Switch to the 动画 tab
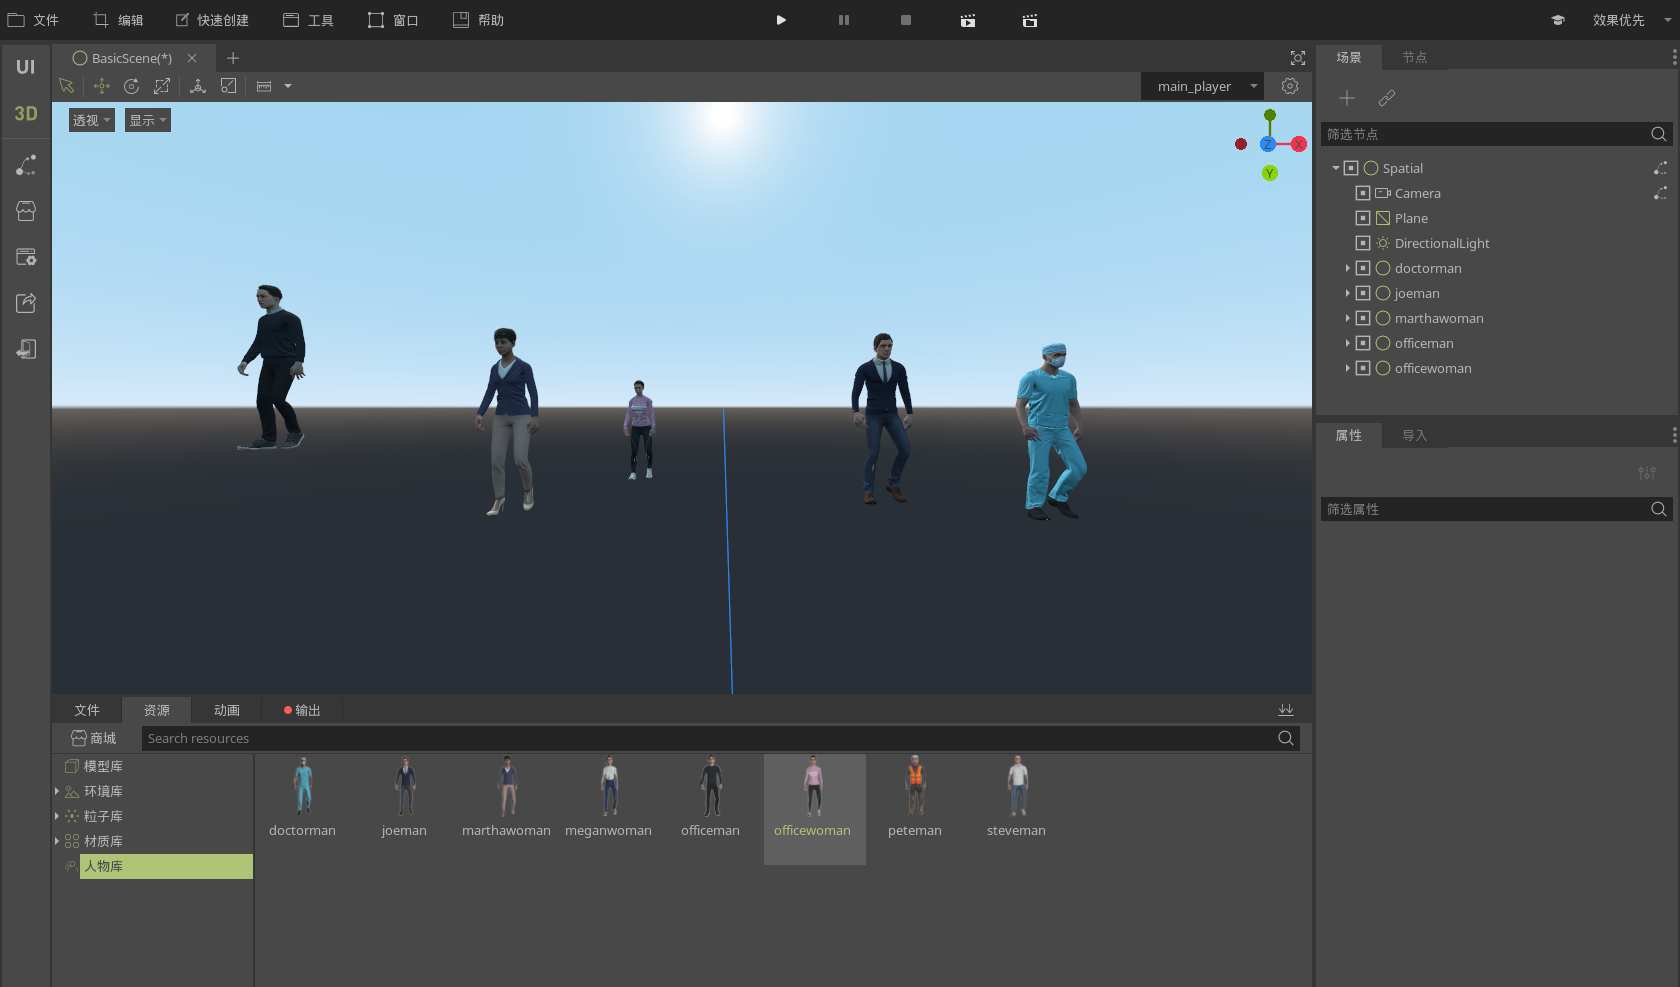Image resolution: width=1680 pixels, height=987 pixels. tap(227, 710)
